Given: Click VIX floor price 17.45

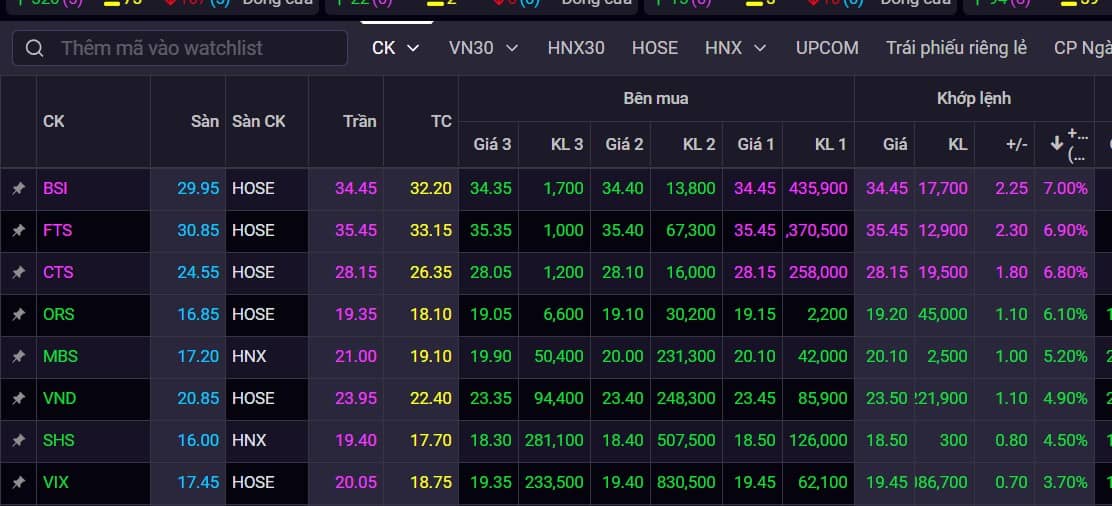Looking at the screenshot, I should pyautogui.click(x=198, y=482).
